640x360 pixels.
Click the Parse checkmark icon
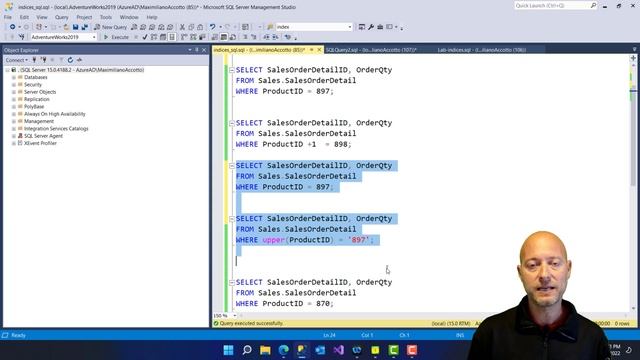point(144,37)
